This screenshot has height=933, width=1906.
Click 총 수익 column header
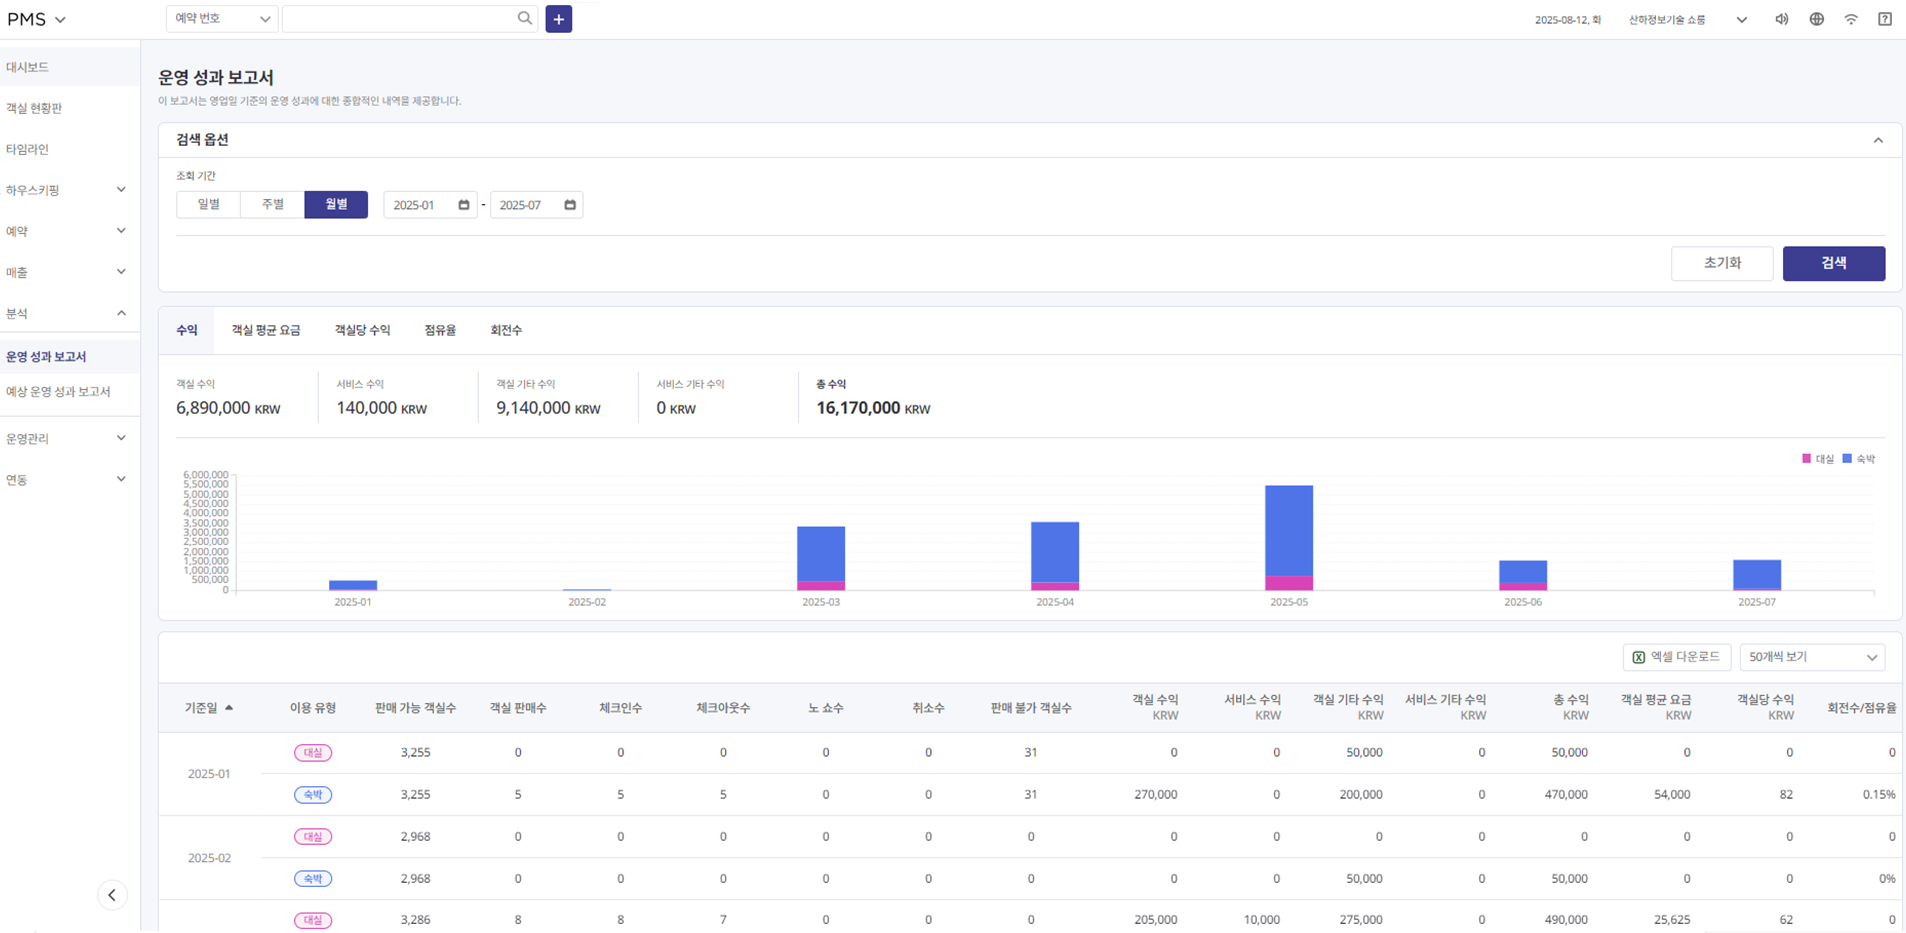click(1570, 707)
